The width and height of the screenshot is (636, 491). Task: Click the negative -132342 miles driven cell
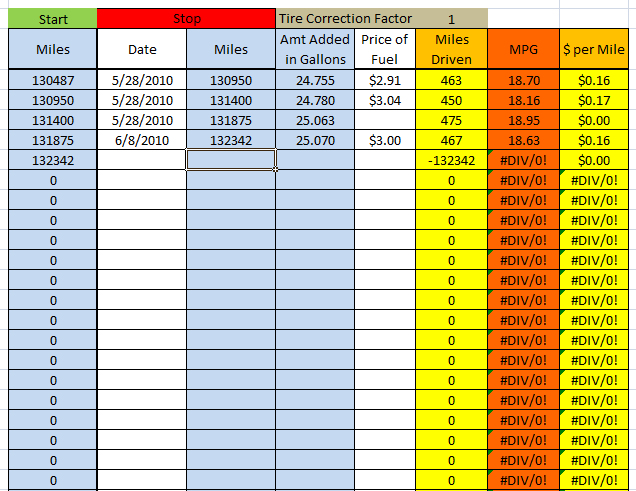[451, 160]
